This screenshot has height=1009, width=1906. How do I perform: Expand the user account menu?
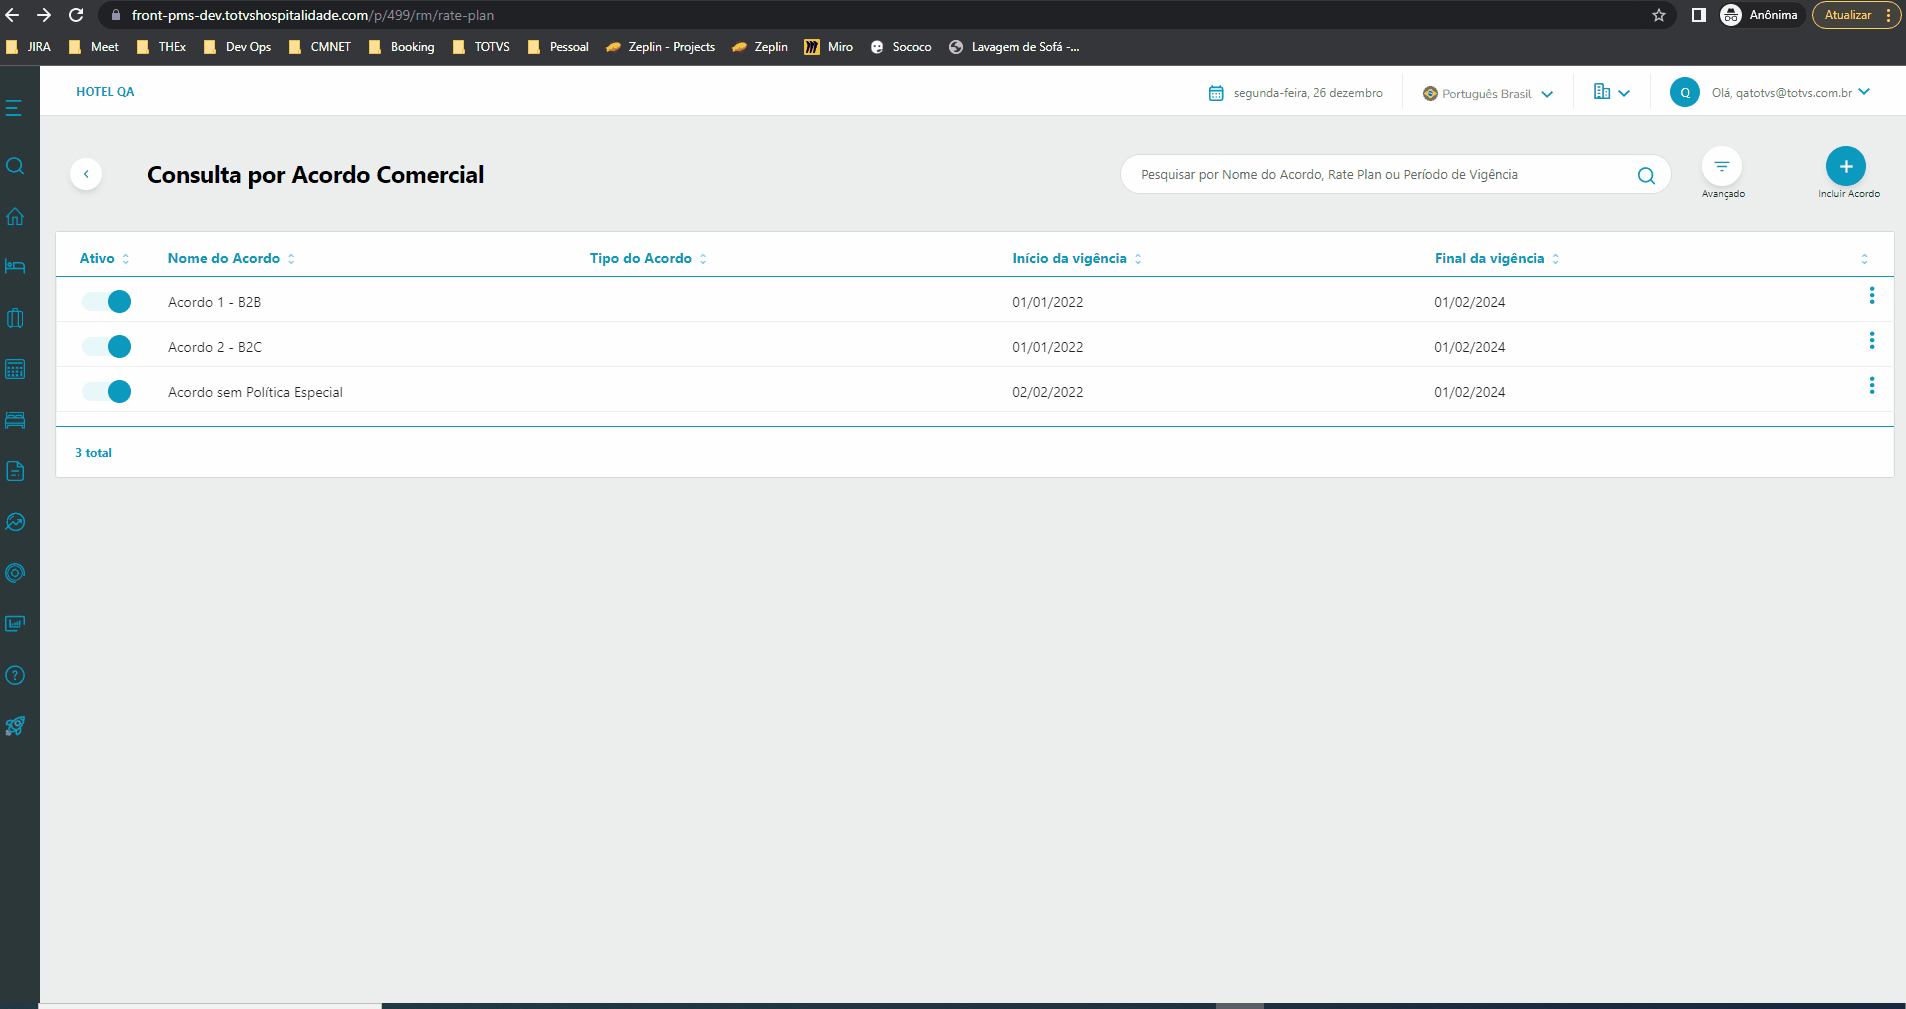(1864, 92)
